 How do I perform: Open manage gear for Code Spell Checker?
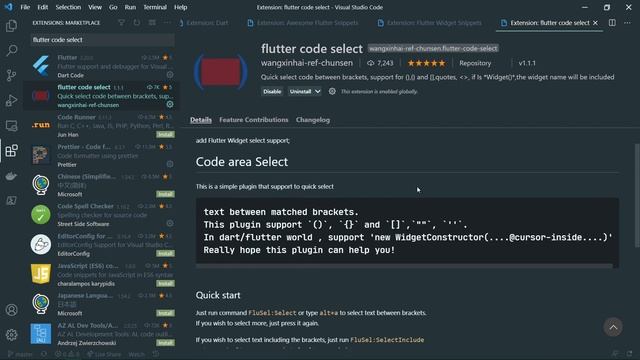tap(170, 223)
